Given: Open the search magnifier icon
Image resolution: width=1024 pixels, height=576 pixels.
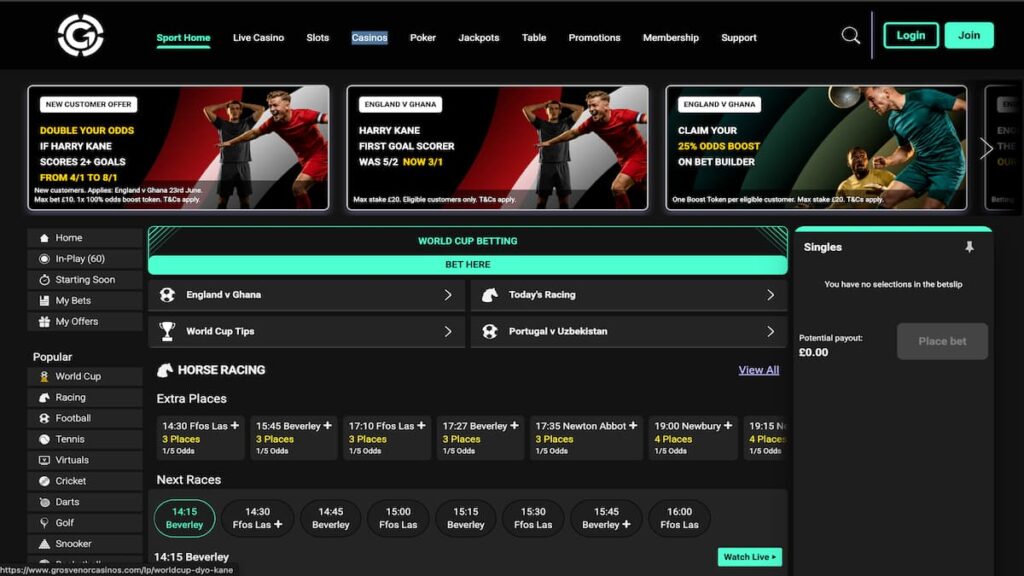Looking at the screenshot, I should pyautogui.click(x=850, y=35).
